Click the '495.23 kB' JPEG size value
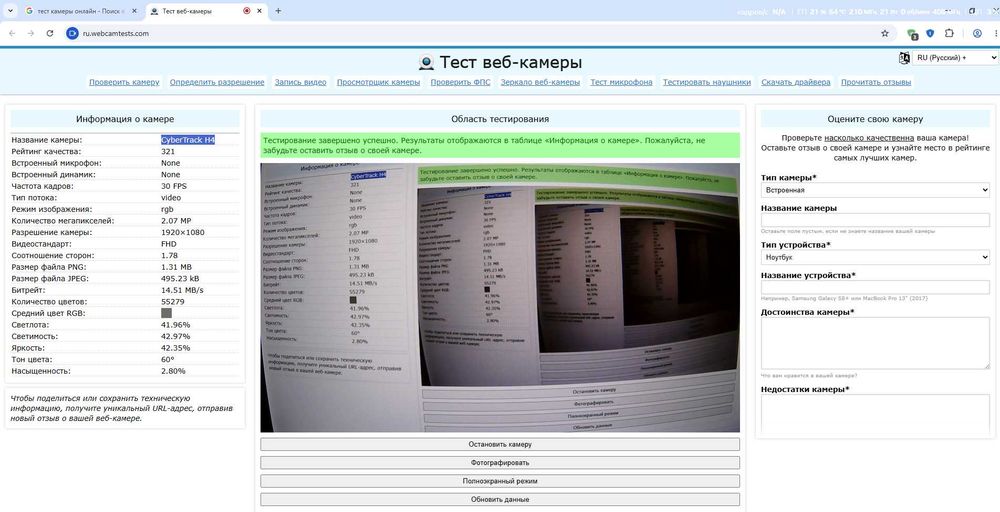1000x512 pixels. pyautogui.click(x=180, y=279)
